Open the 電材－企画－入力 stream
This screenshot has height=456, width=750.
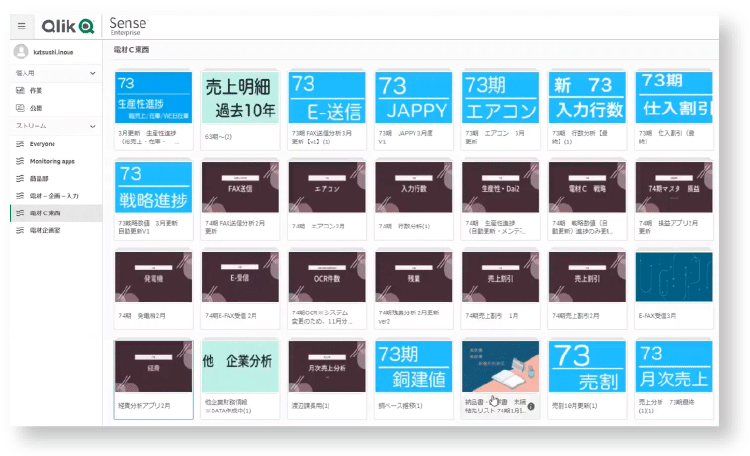[x=55, y=196]
